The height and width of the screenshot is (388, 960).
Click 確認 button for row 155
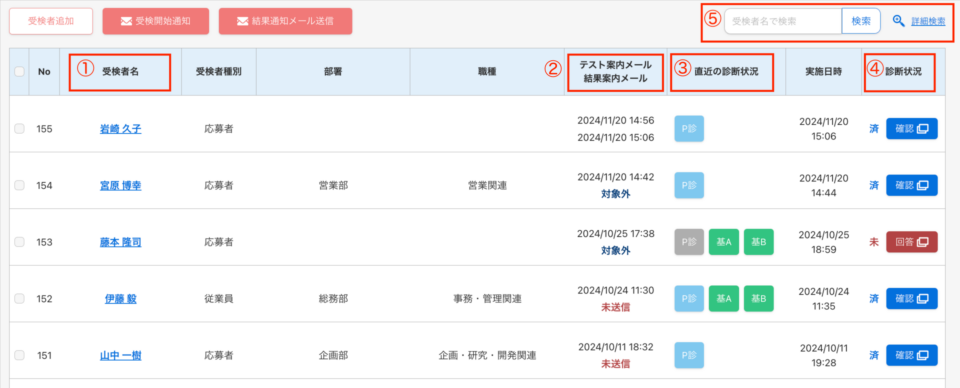point(912,129)
